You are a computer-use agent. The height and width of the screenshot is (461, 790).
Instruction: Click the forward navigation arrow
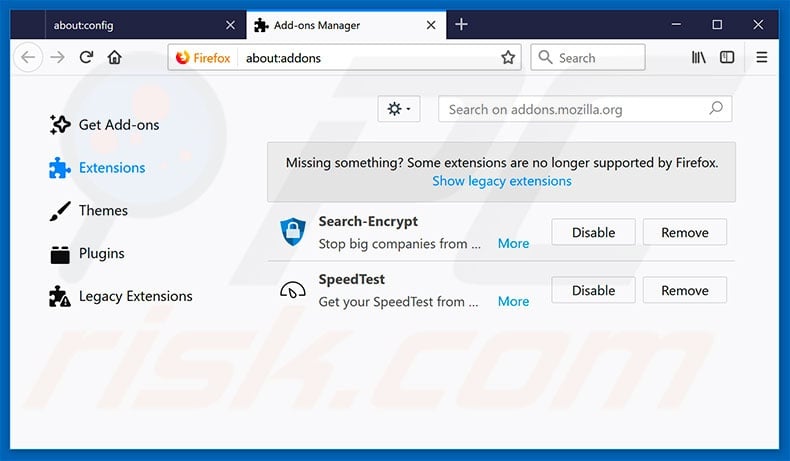point(57,57)
